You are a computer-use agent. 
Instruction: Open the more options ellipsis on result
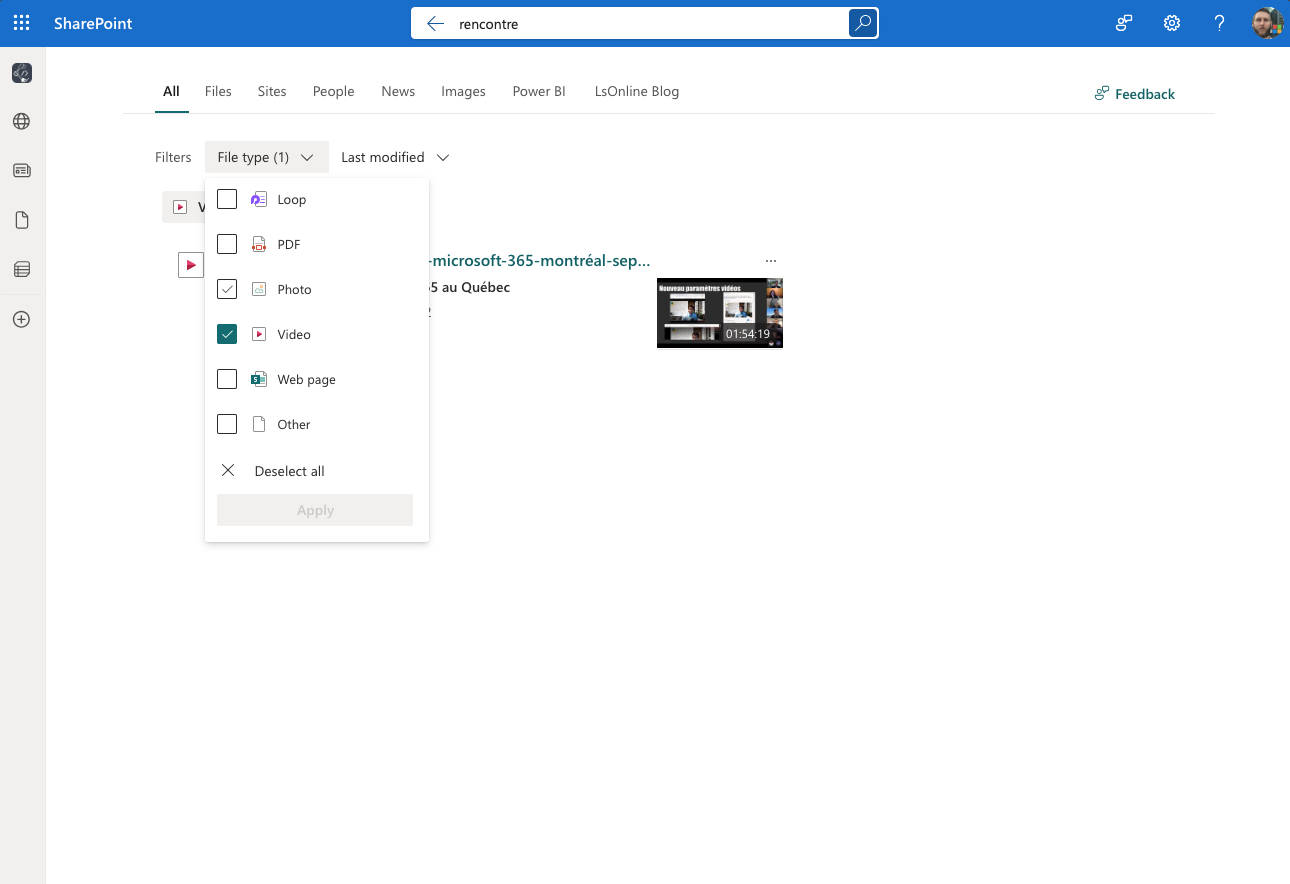(x=771, y=261)
